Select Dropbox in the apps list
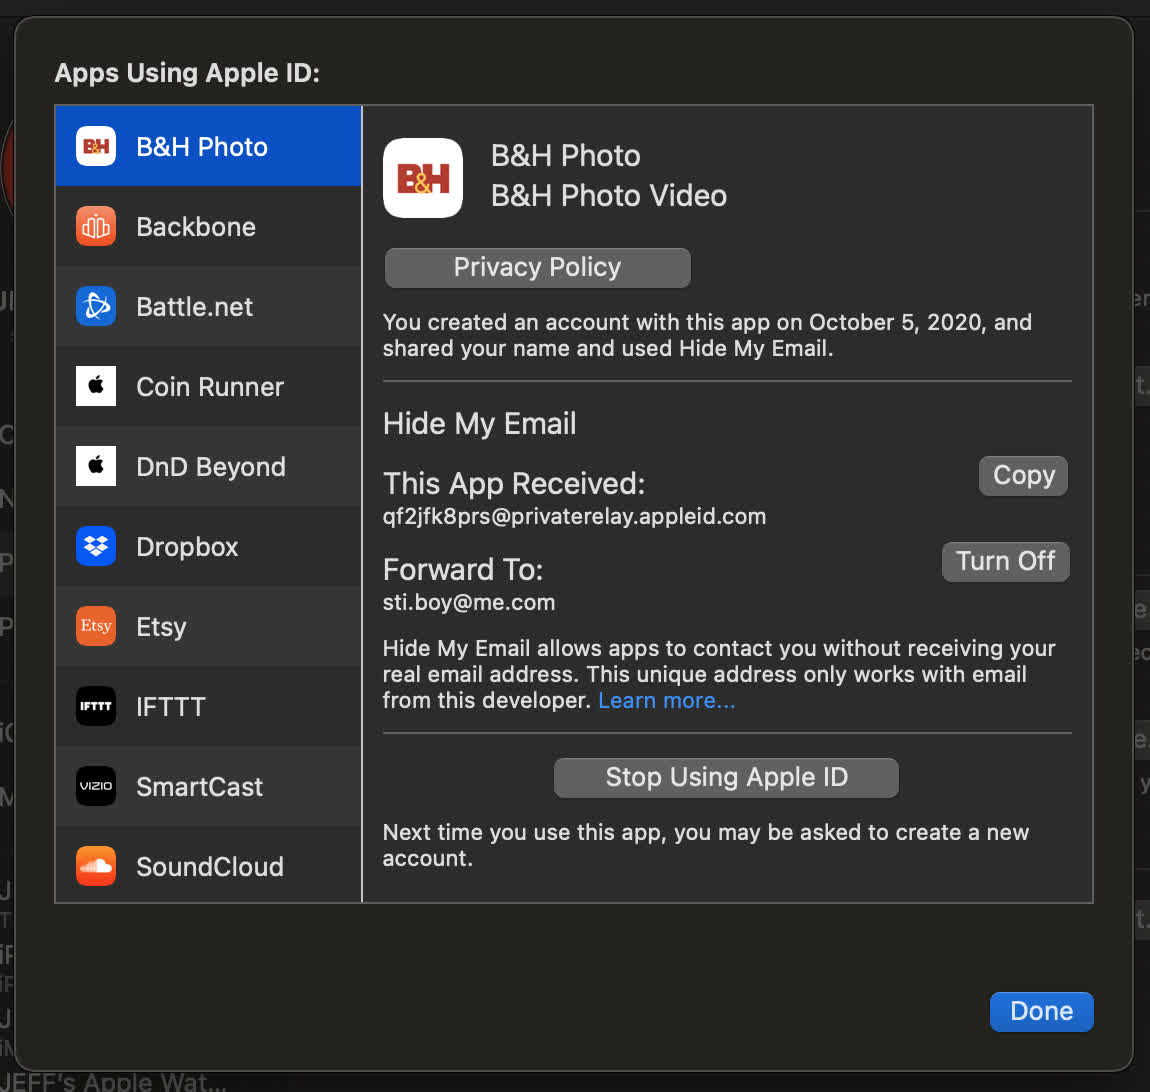The height and width of the screenshot is (1092, 1150). [208, 546]
